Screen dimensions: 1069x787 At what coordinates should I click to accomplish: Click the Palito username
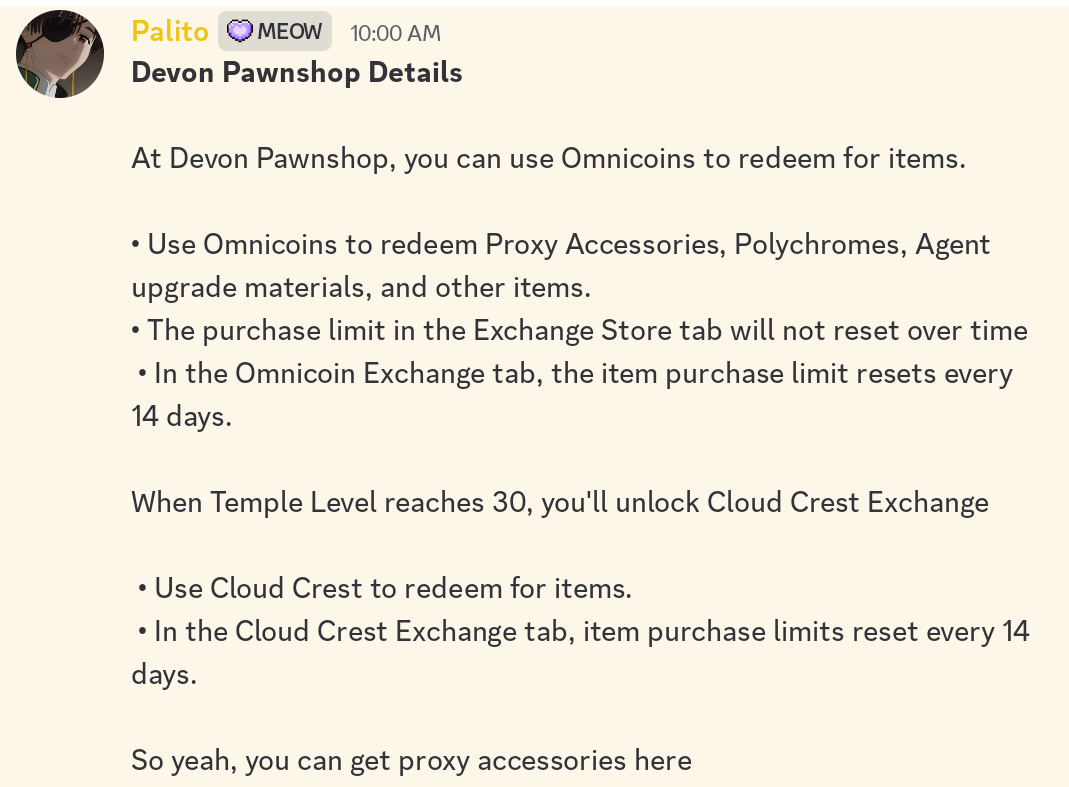tap(170, 31)
